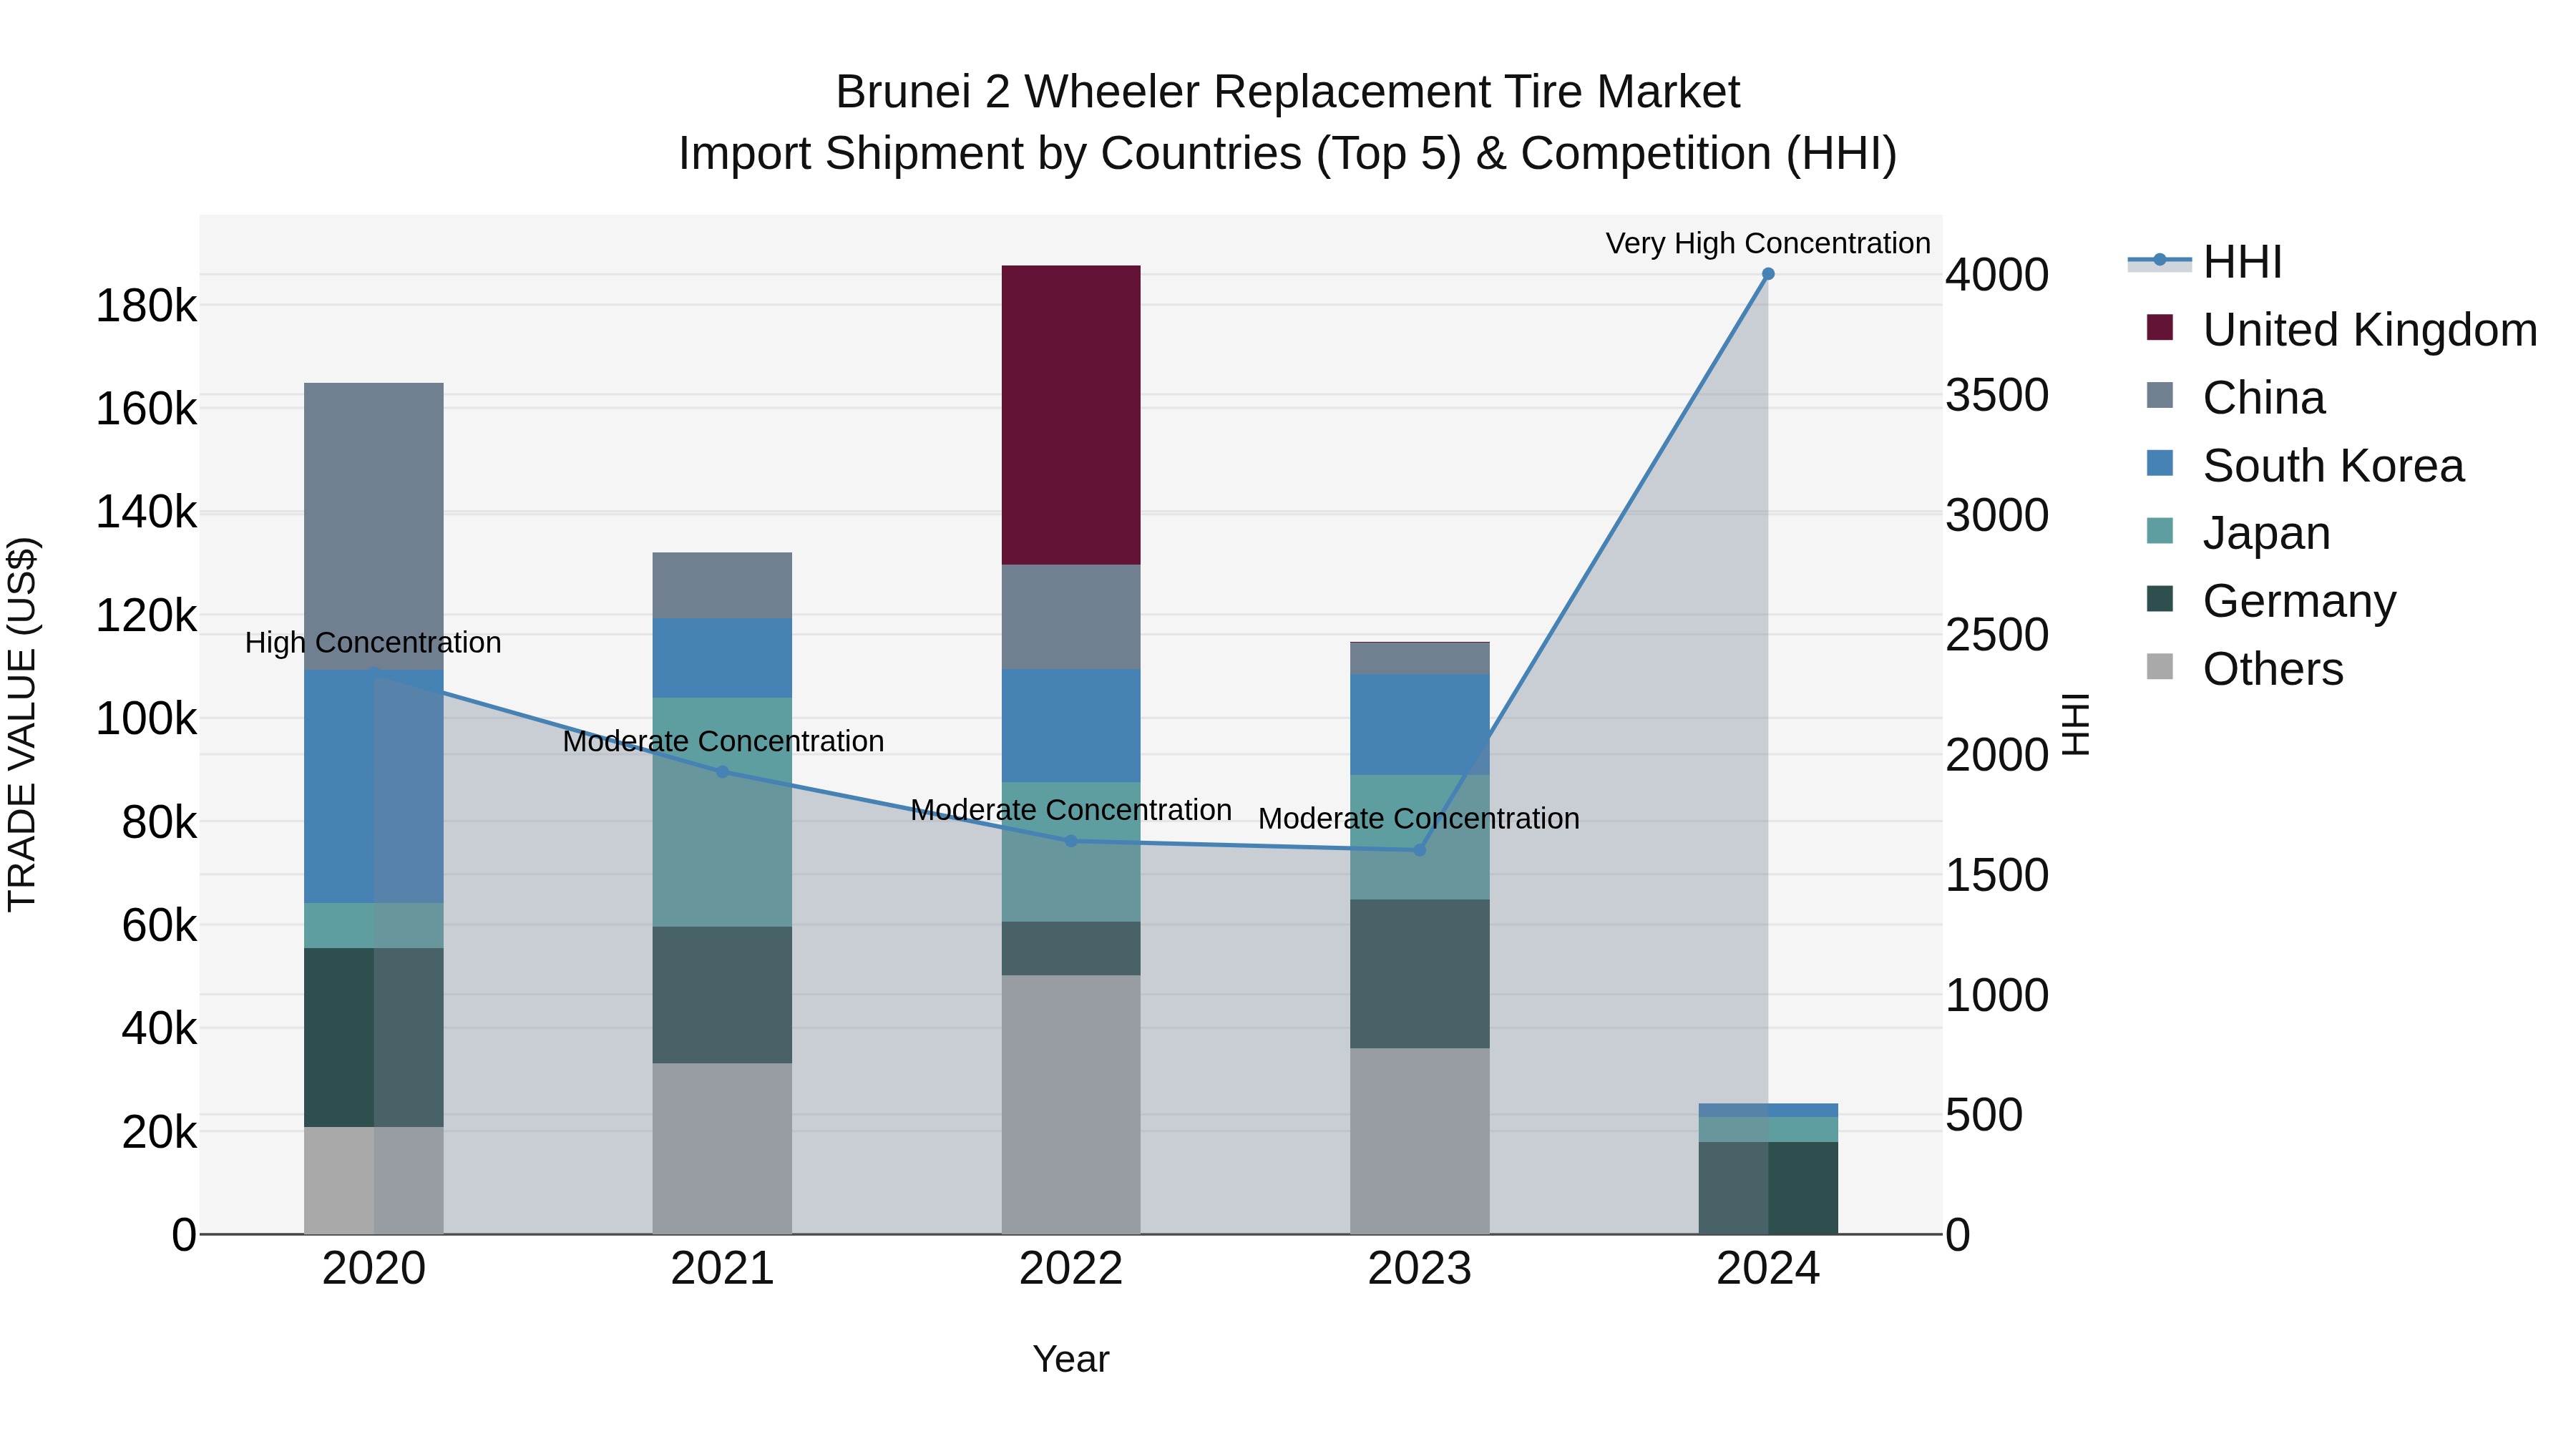Image resolution: width=2576 pixels, height=1449 pixels.
Task: Click the 500 HHI axis tick label
Action: (1984, 1115)
